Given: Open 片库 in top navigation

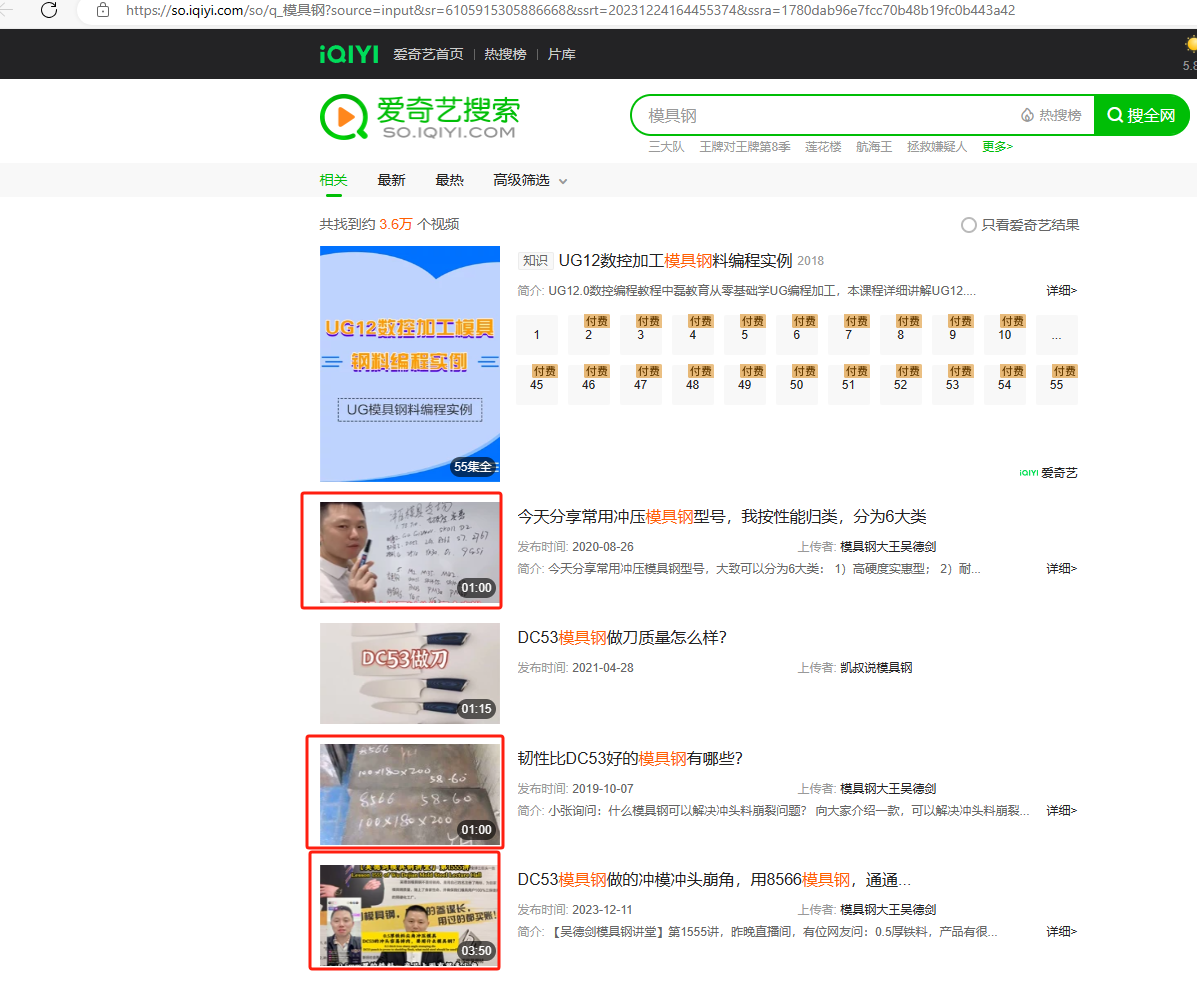Looking at the screenshot, I should [562, 54].
